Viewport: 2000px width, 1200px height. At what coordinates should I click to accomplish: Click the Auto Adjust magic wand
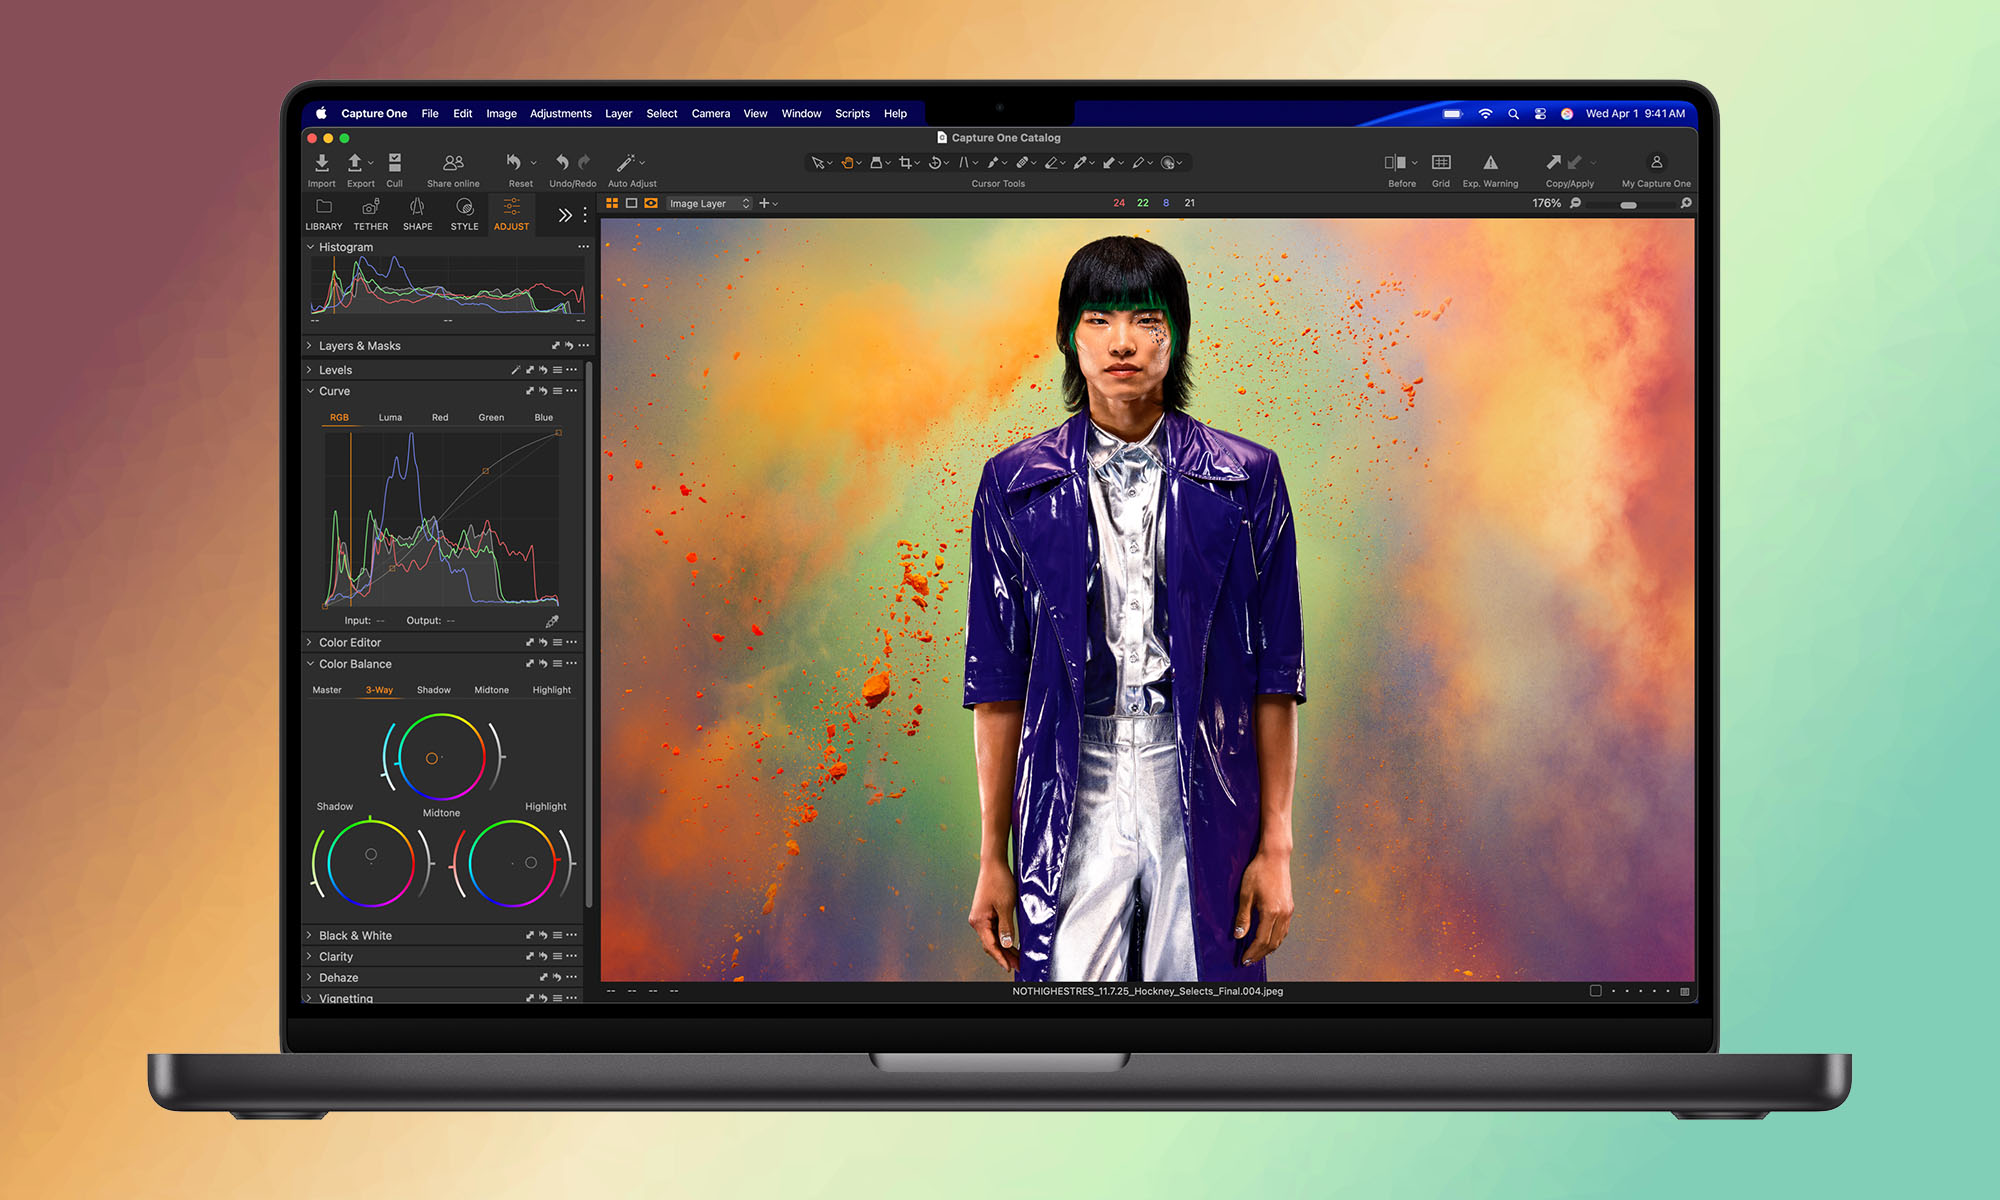[626, 163]
